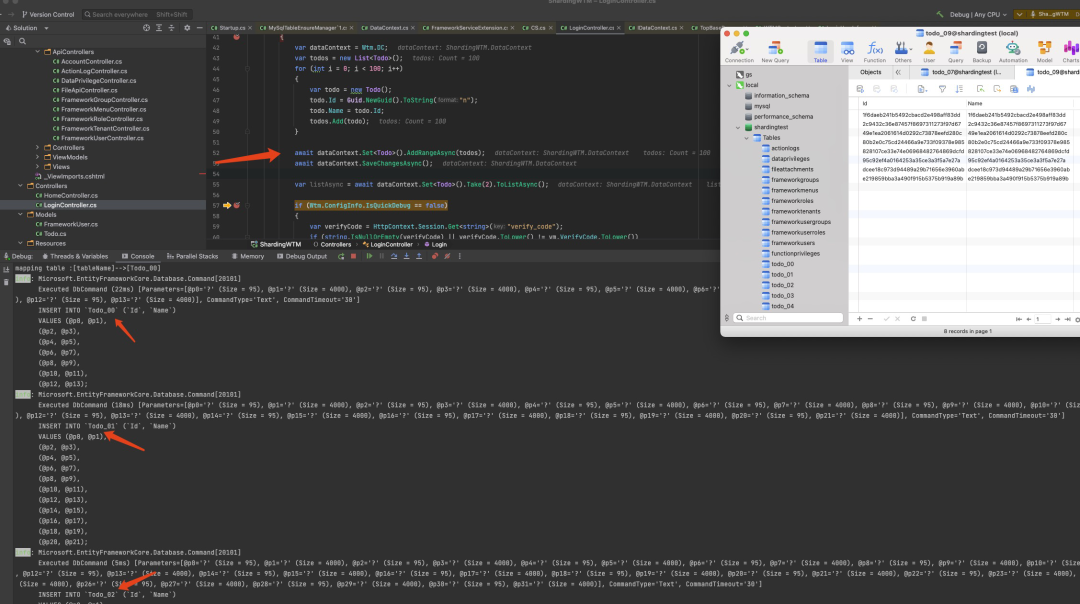Open Debug | Any CPU configuration dropdown
Viewport: 1080px width, 604px height.
point(977,14)
